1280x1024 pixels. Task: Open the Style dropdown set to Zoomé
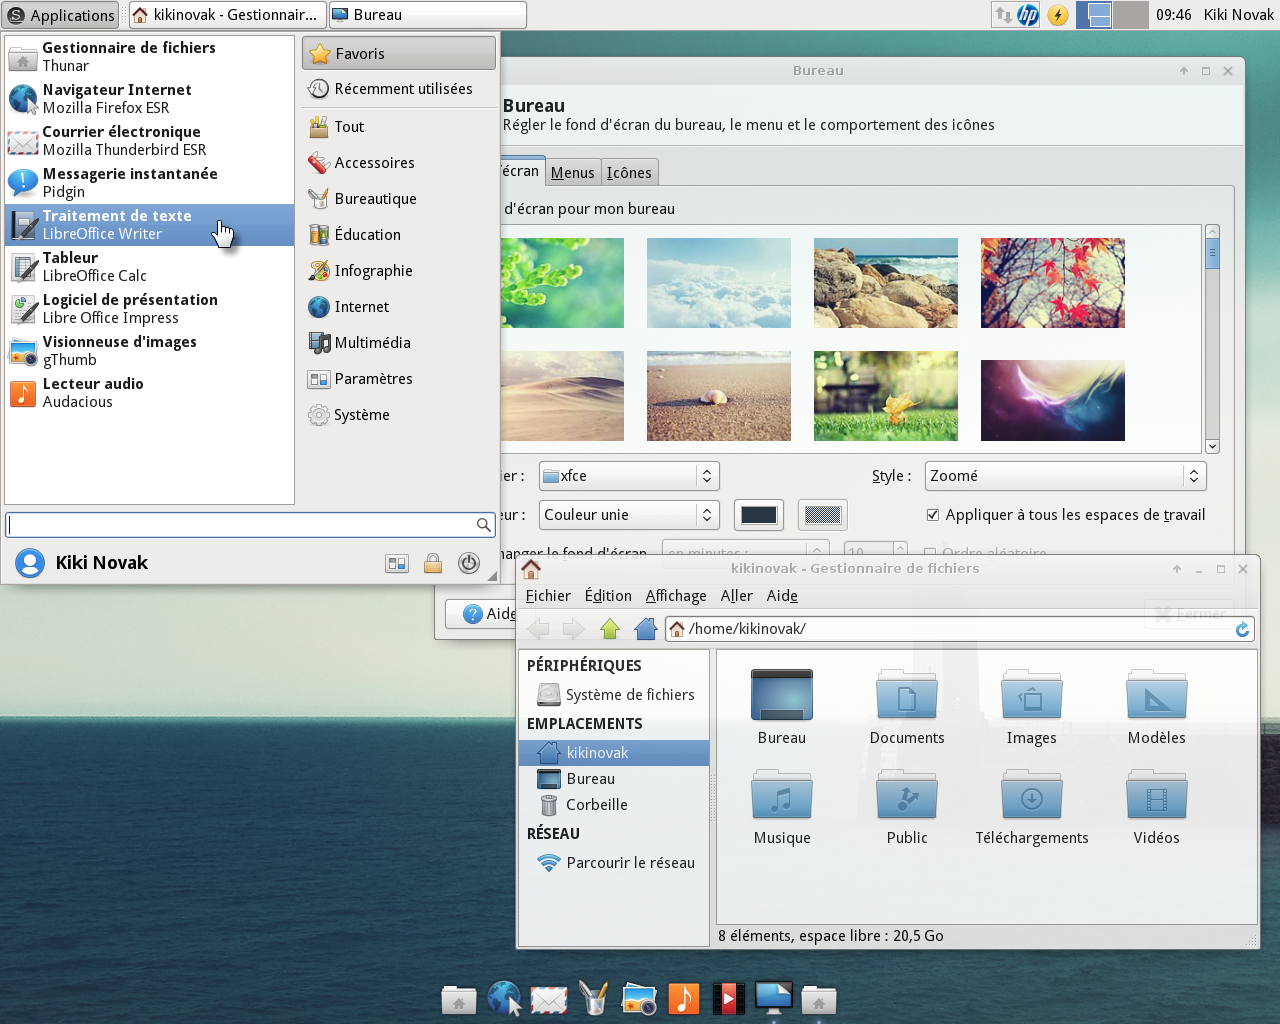tap(1065, 476)
